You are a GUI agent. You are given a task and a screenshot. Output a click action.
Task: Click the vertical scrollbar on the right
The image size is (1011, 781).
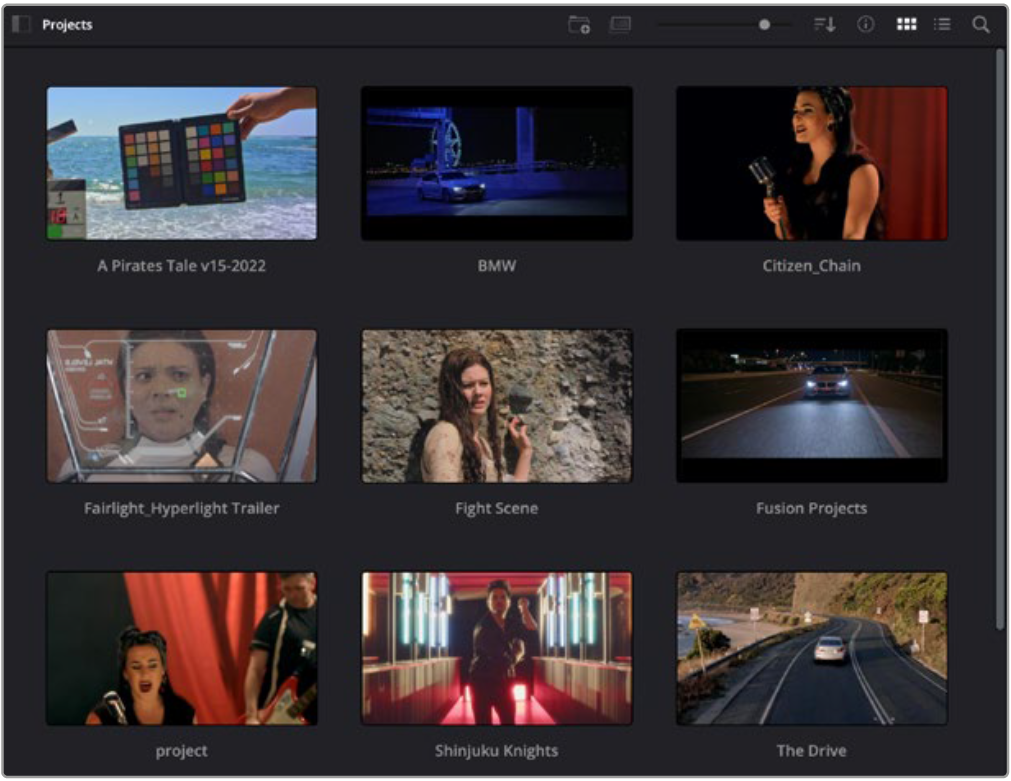1000,340
